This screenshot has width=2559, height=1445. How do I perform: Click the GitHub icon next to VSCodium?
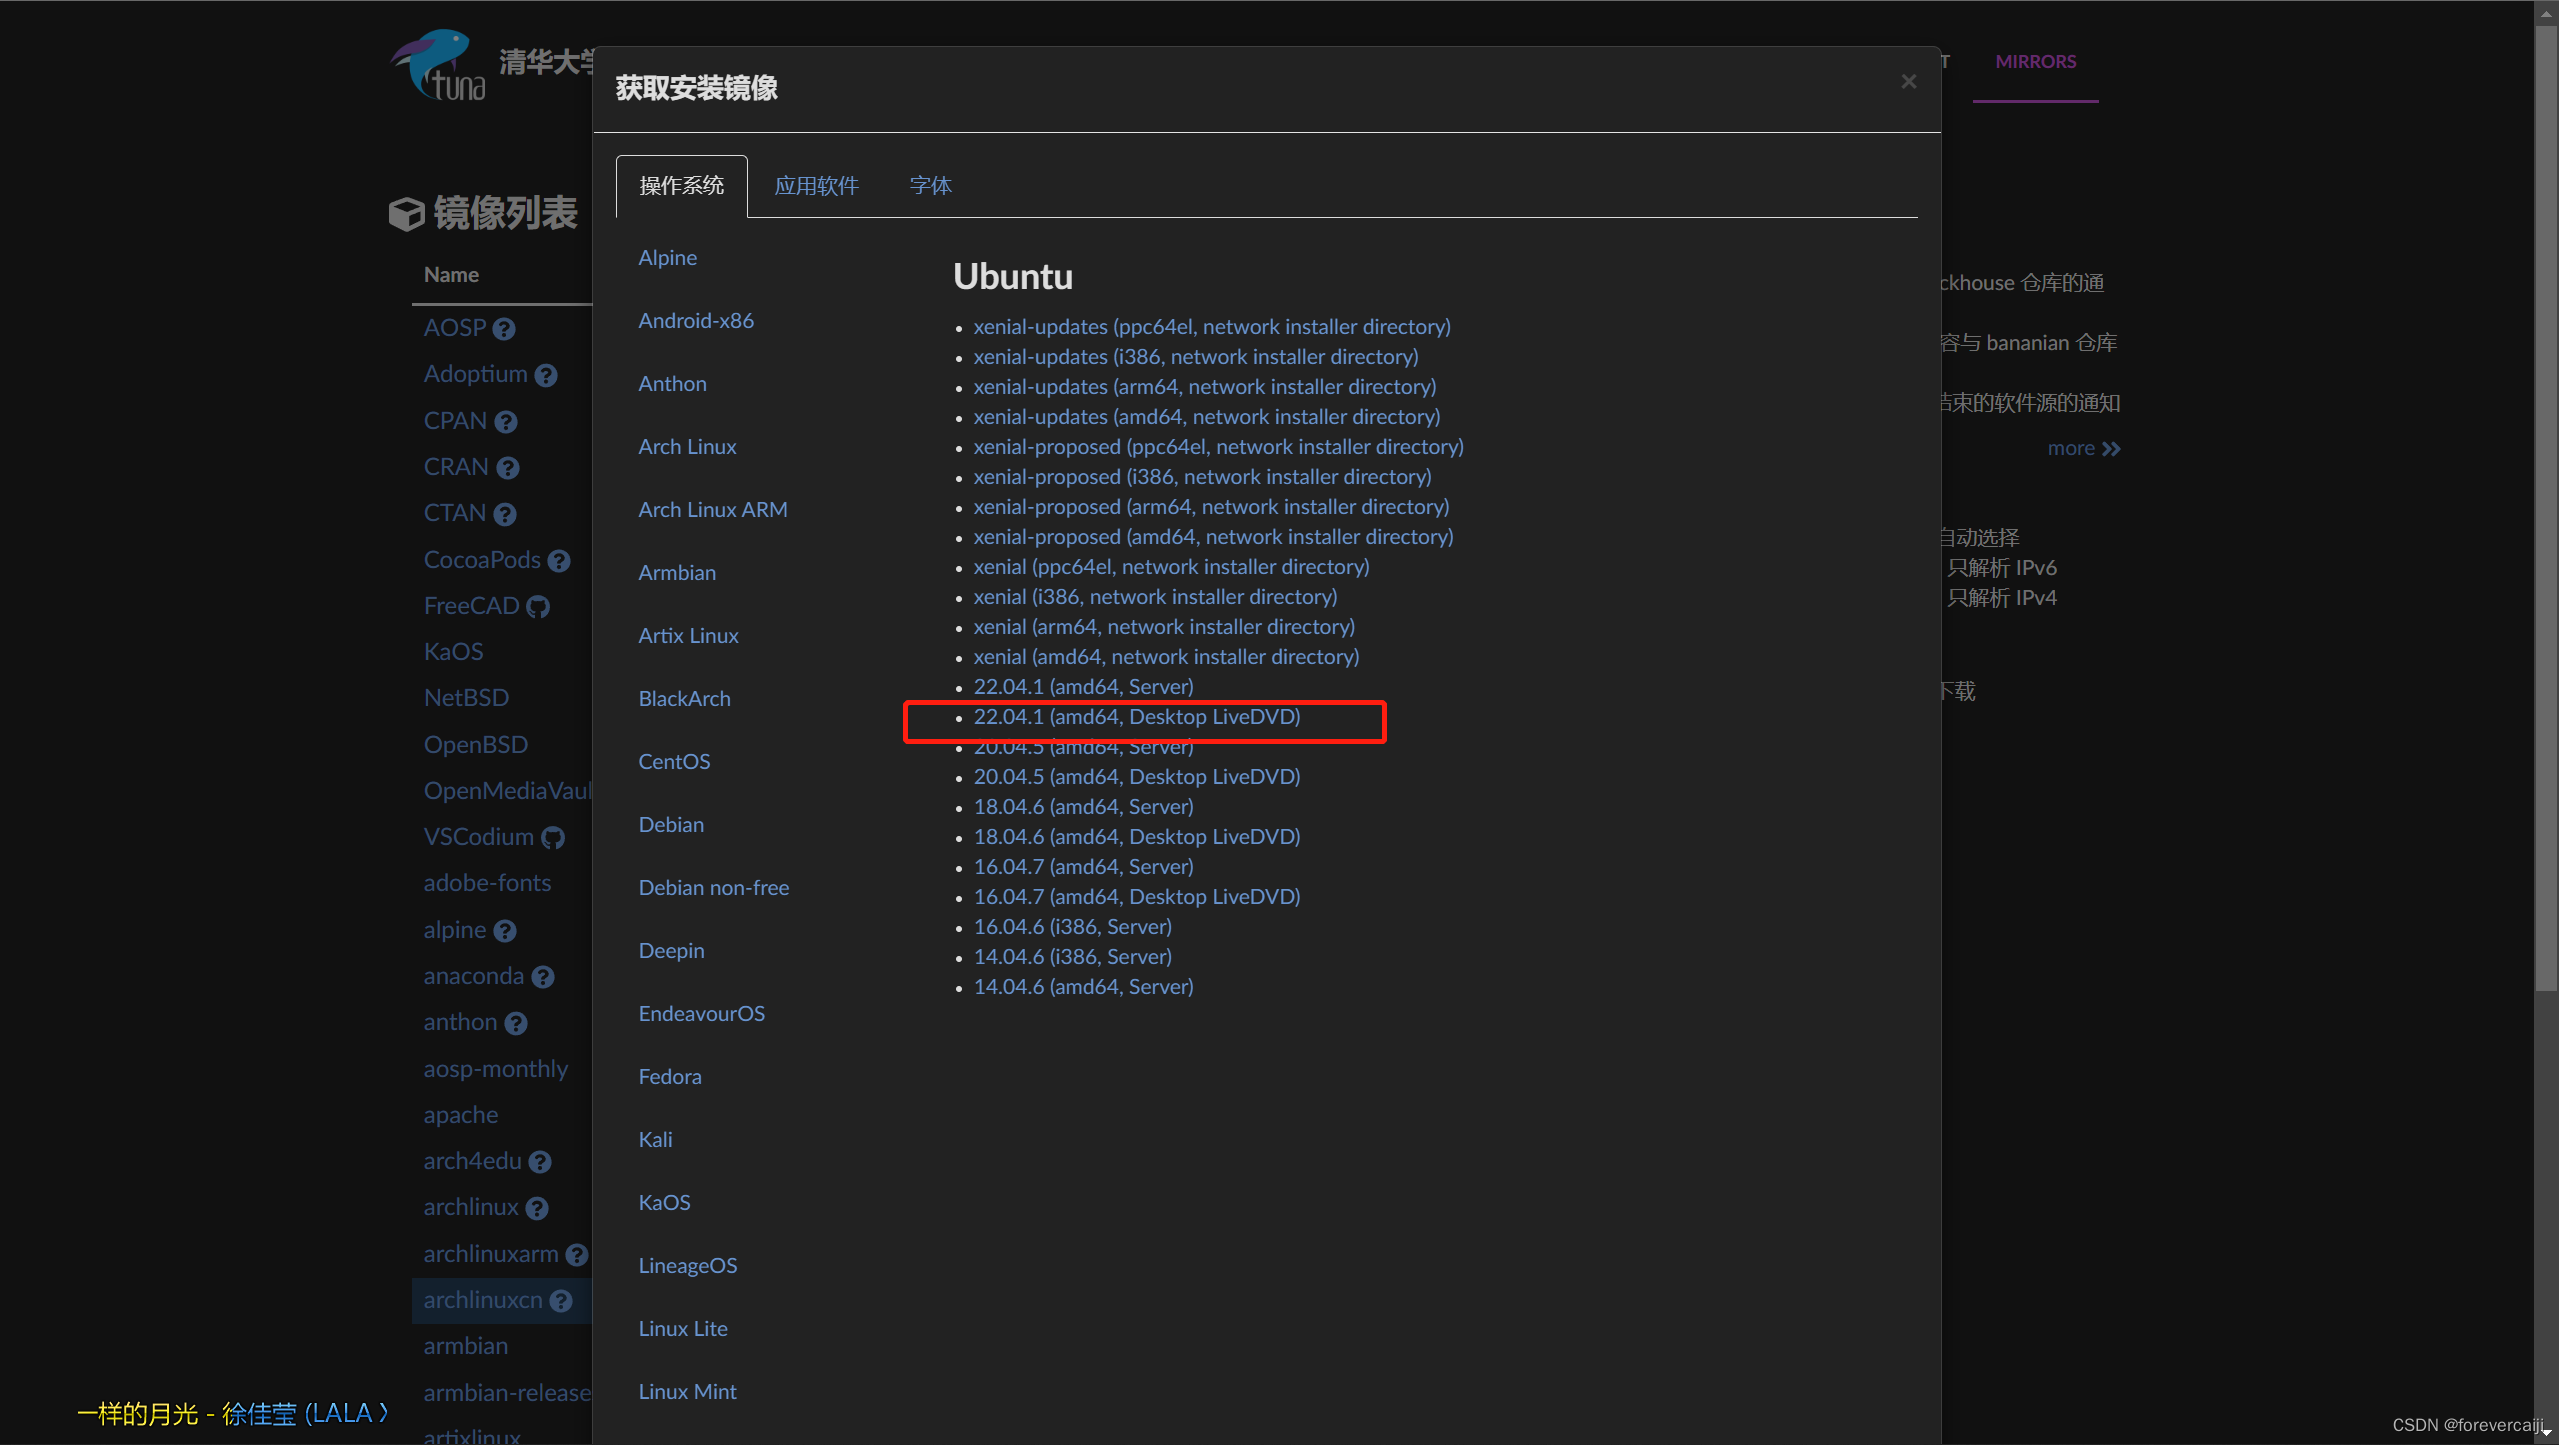pyautogui.click(x=553, y=838)
